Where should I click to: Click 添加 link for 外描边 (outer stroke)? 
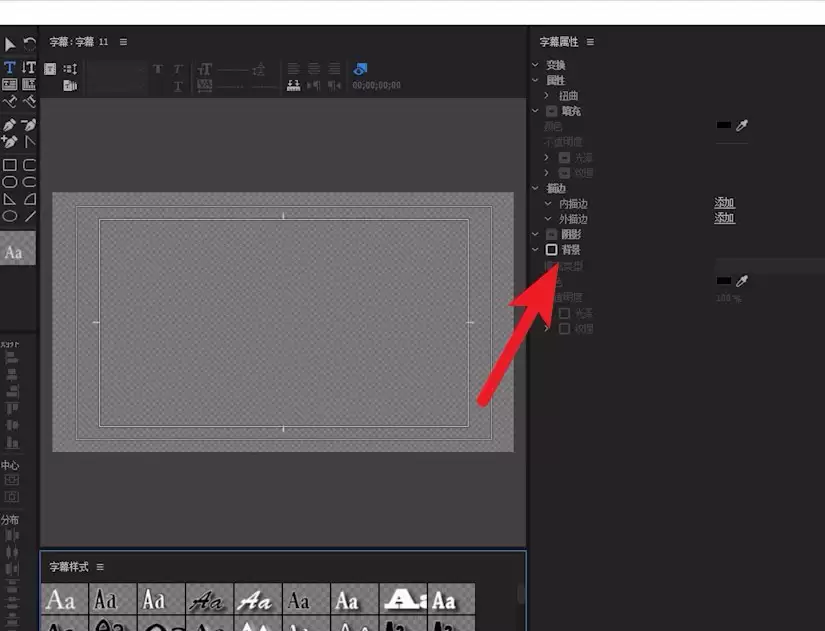point(724,218)
